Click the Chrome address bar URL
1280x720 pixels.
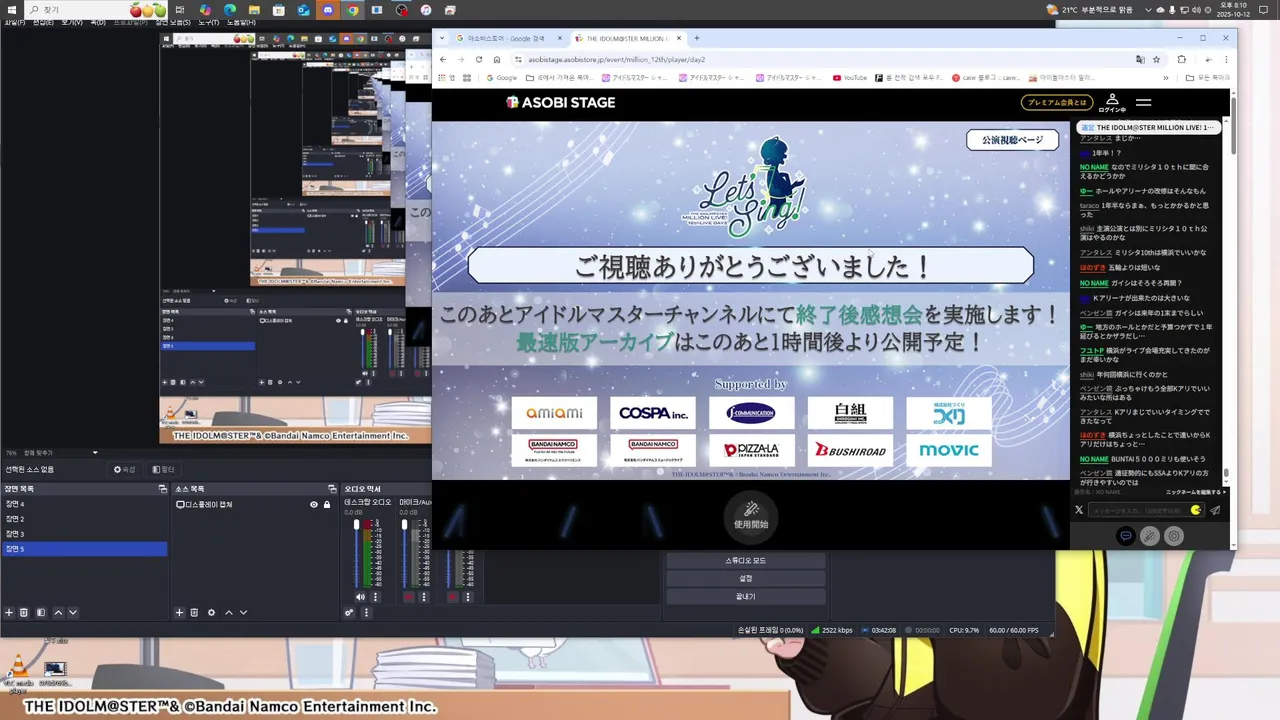point(617,59)
